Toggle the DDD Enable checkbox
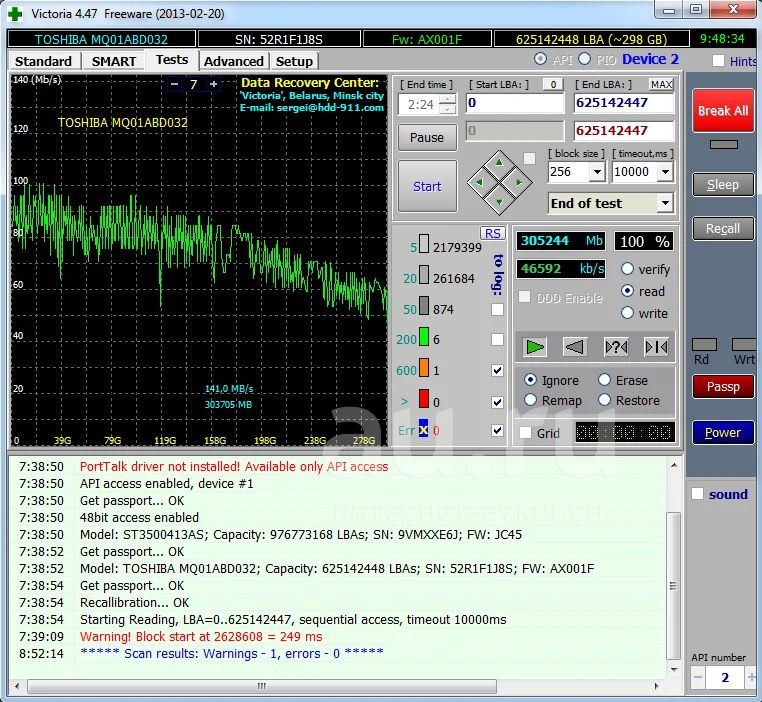This screenshot has width=762, height=702. (524, 296)
